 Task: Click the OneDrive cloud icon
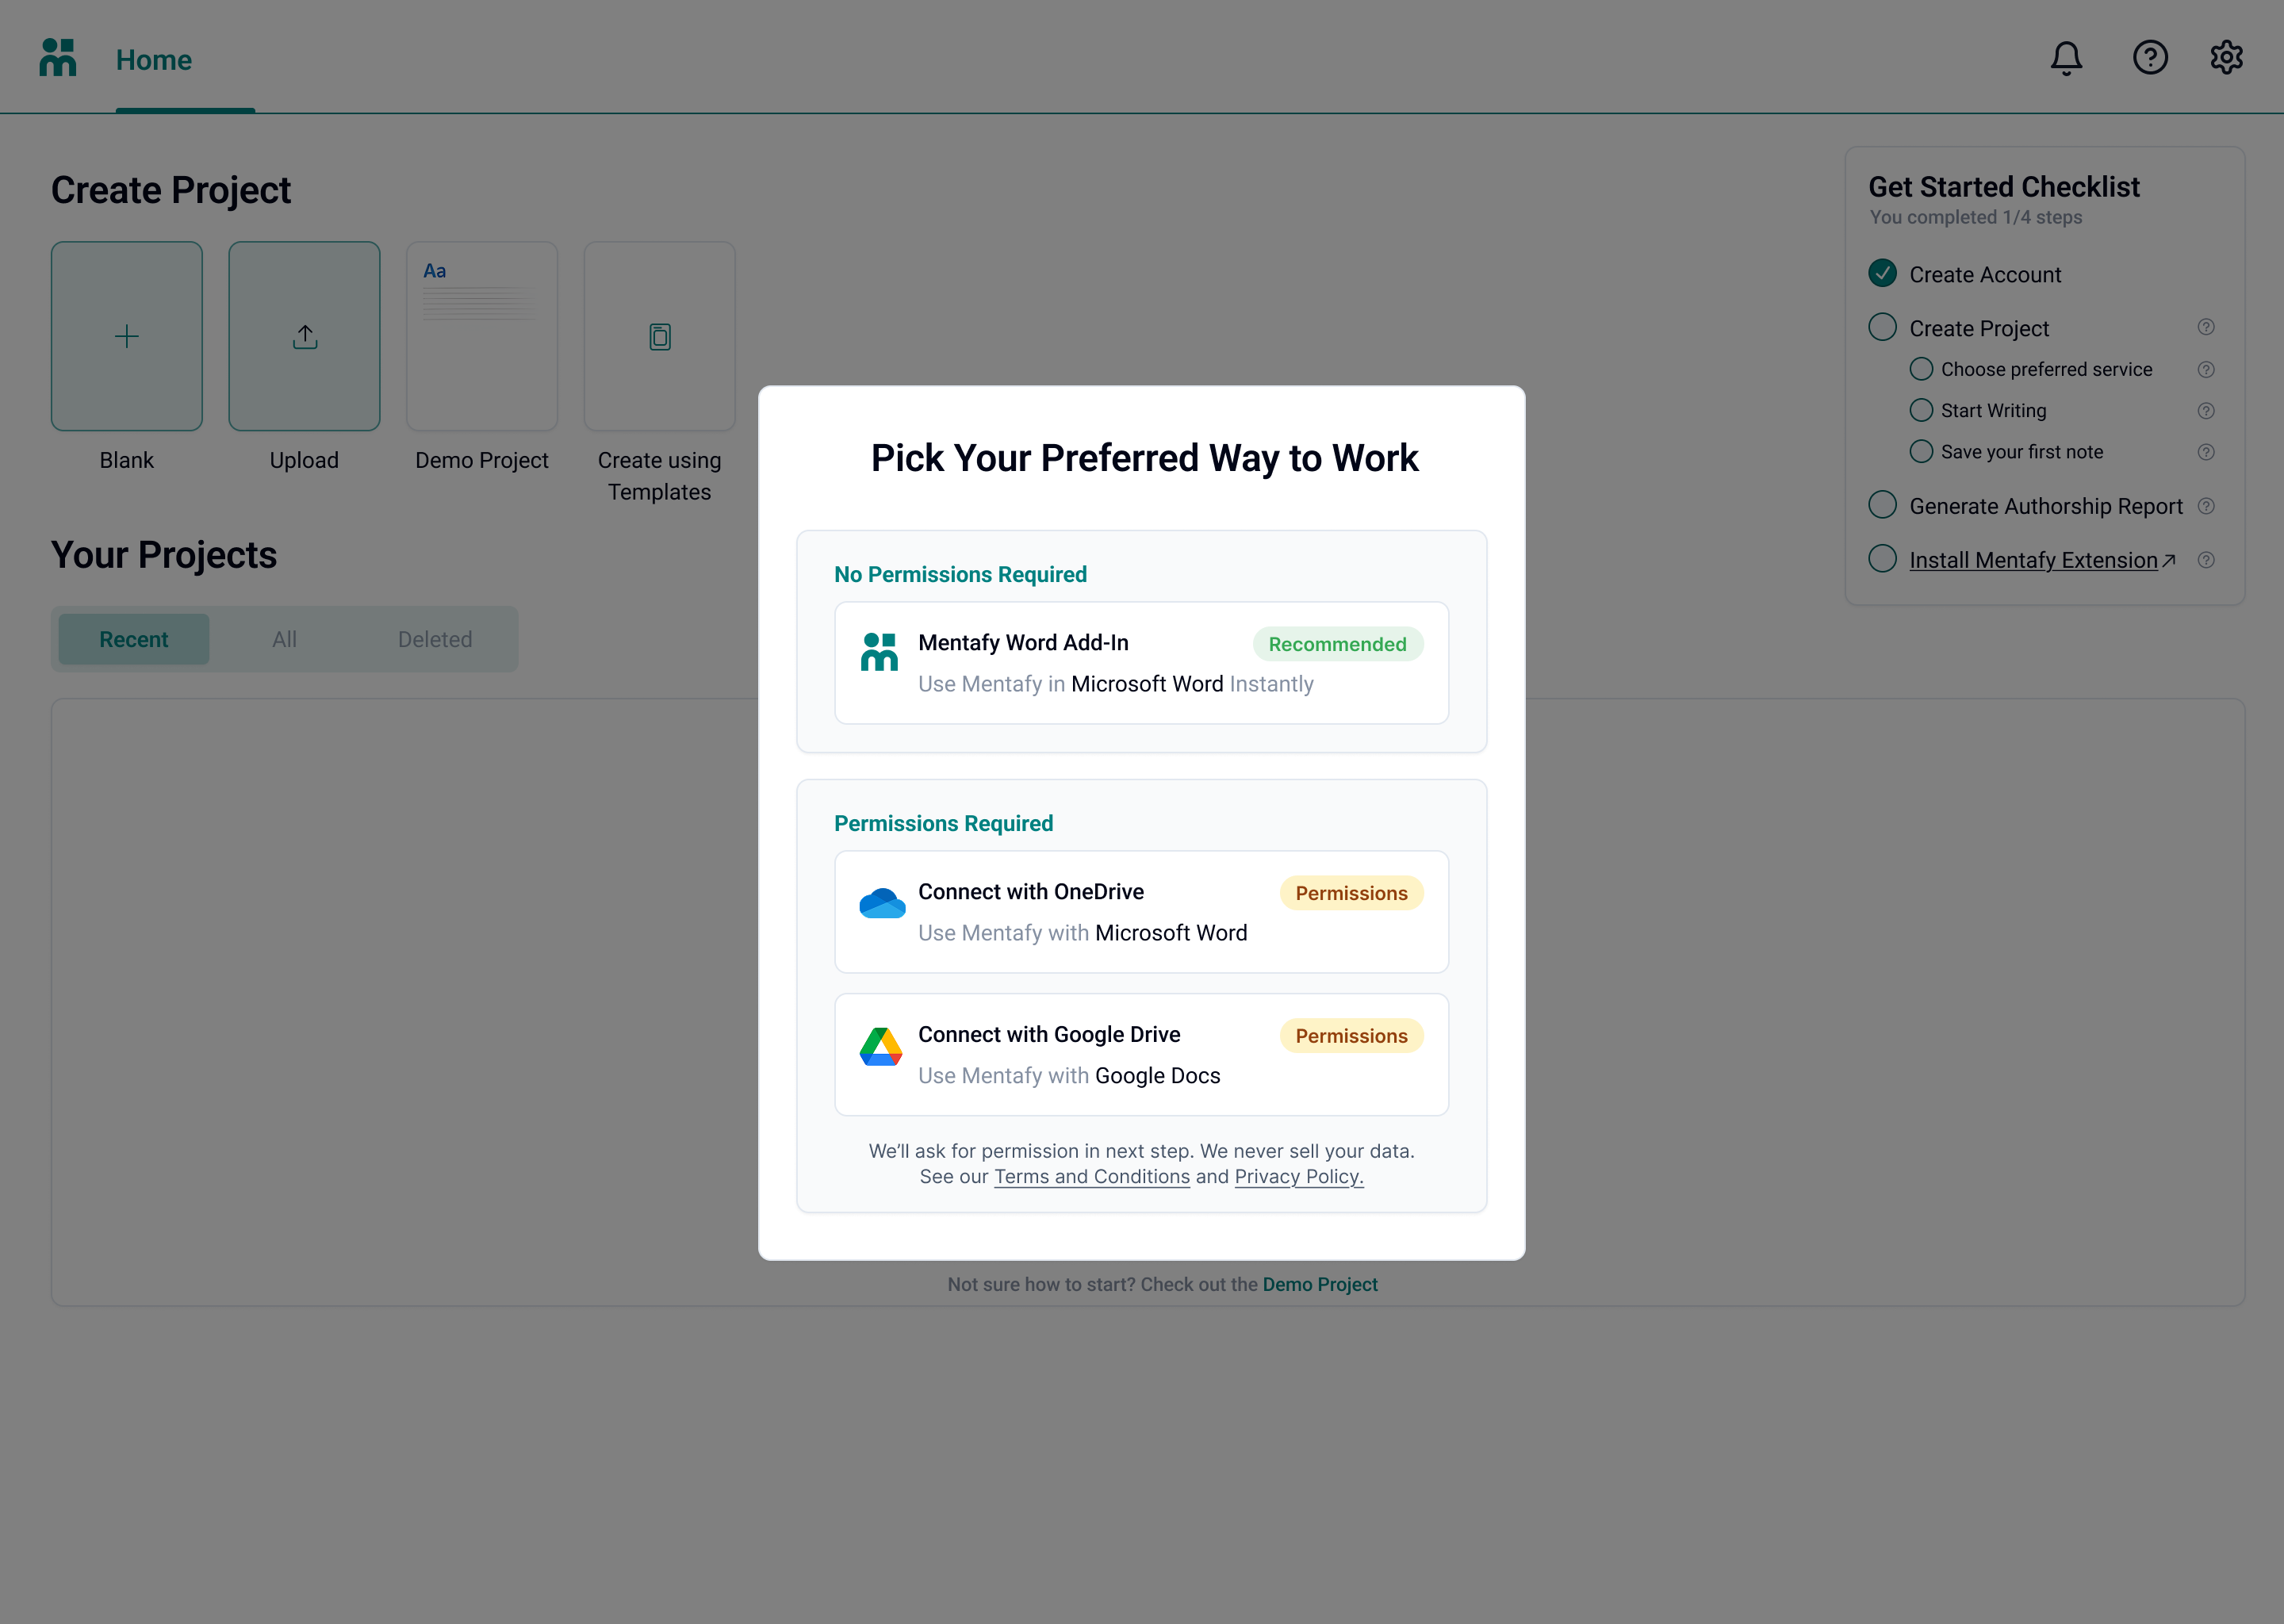click(882, 903)
